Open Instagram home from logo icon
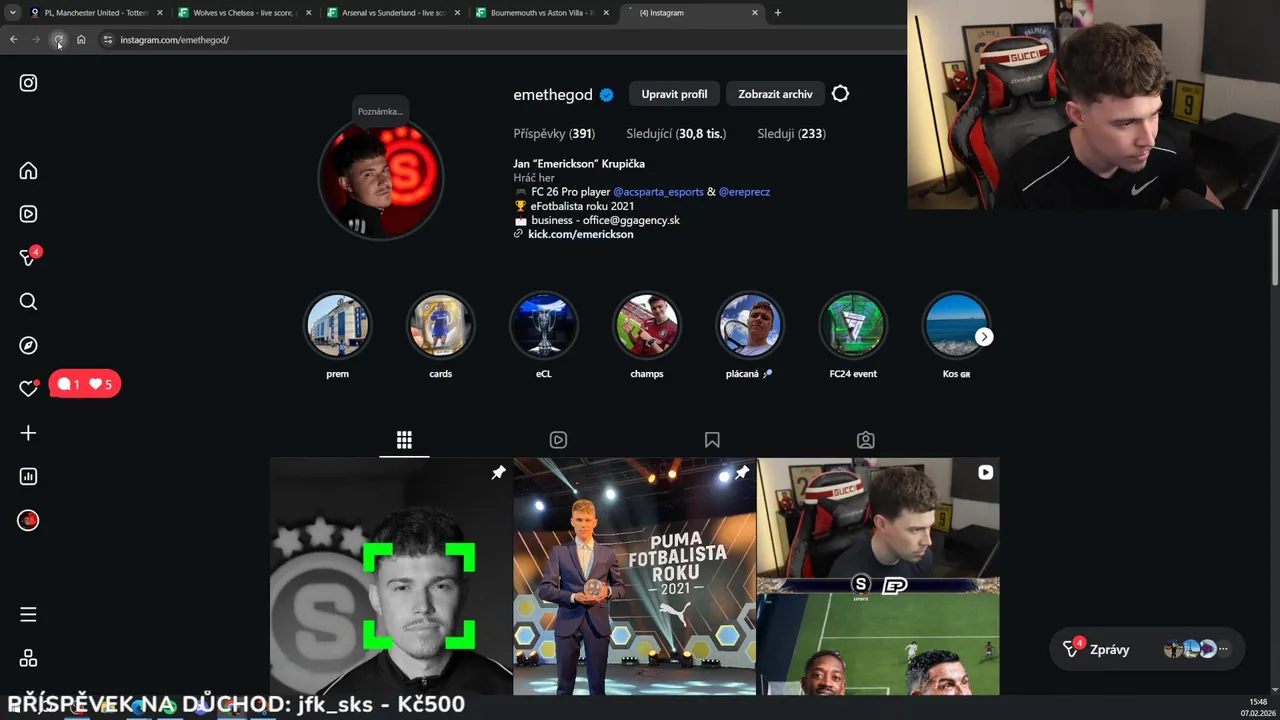The image size is (1280, 720). [29, 83]
